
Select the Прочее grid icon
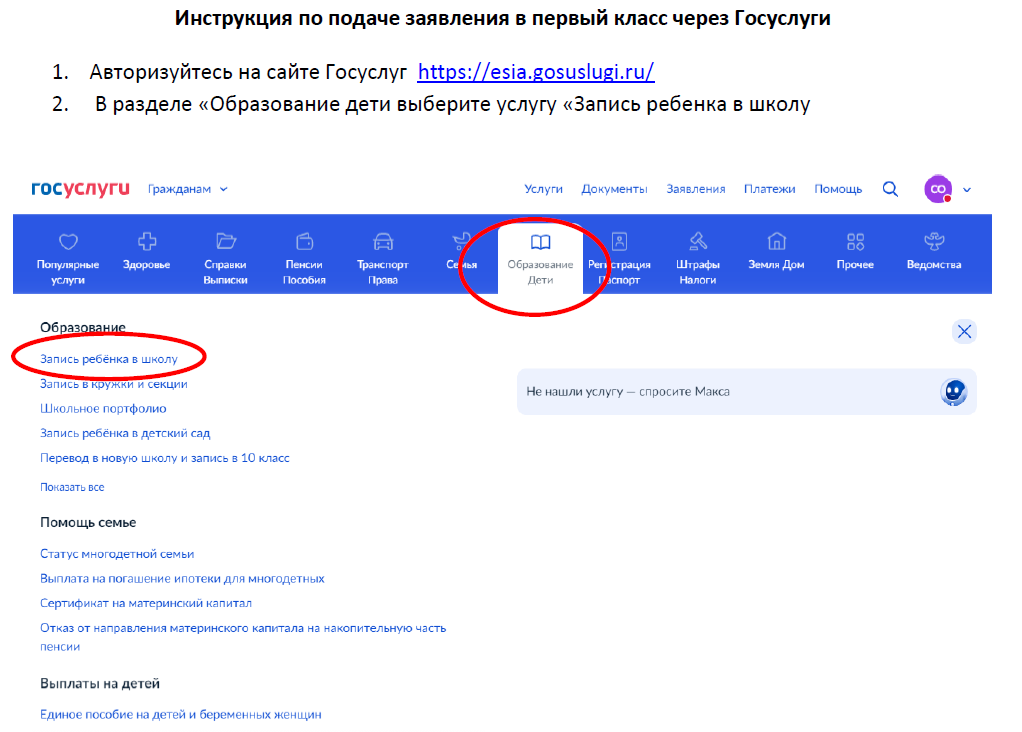[855, 242]
